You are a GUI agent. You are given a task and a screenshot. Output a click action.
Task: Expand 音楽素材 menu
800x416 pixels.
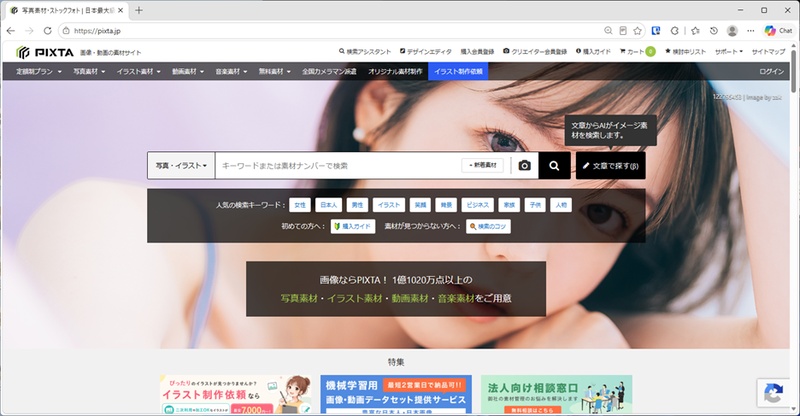[x=231, y=71]
